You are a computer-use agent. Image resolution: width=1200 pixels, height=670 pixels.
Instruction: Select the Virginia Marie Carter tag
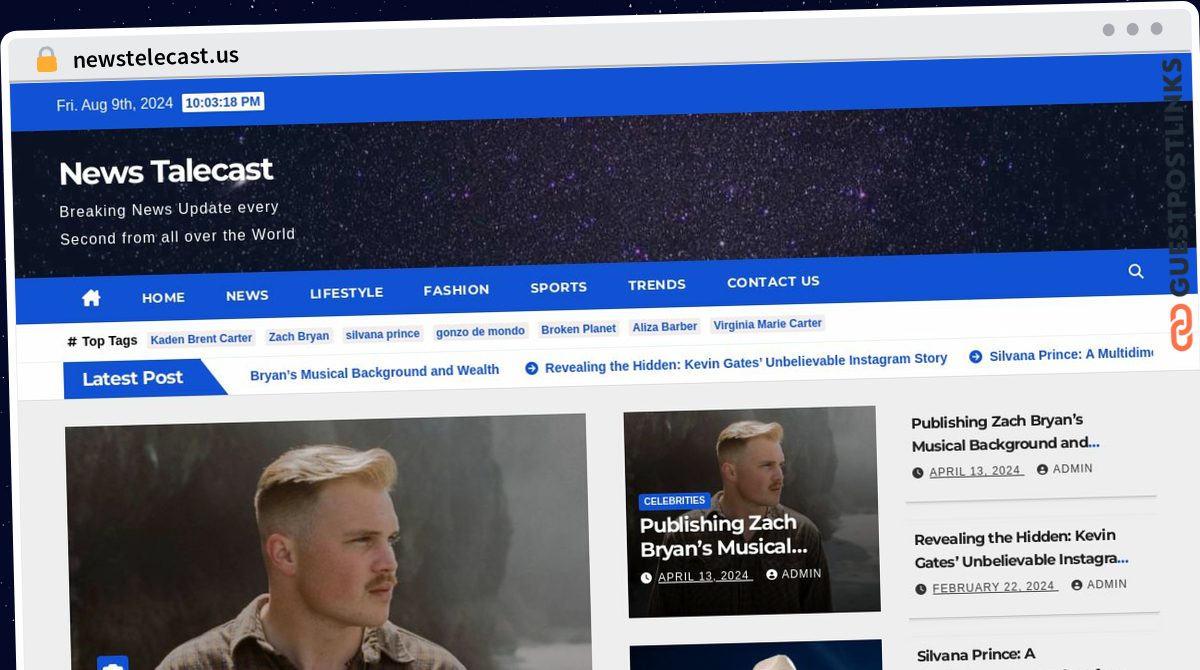coord(768,324)
